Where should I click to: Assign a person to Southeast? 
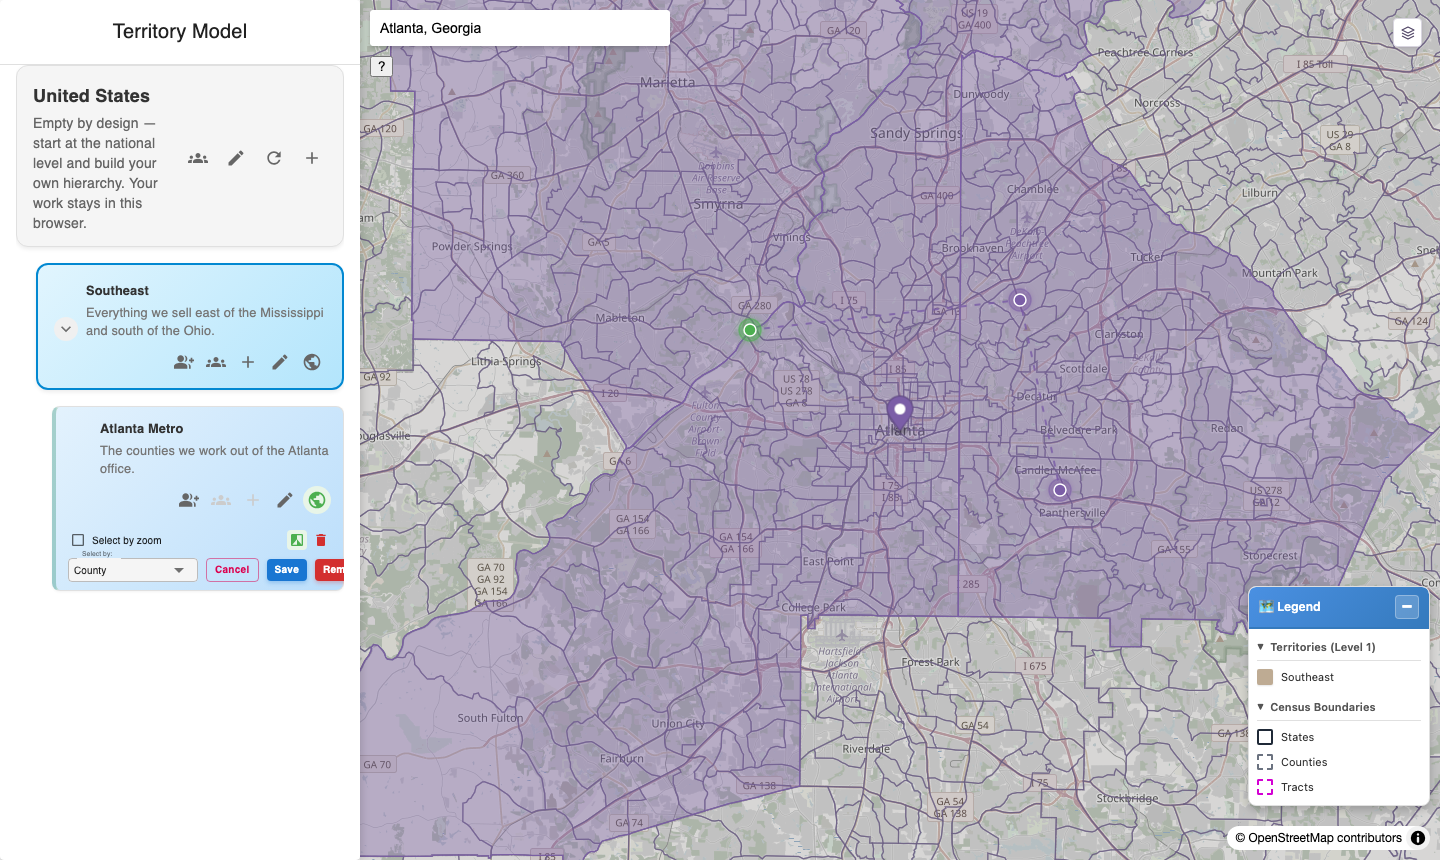point(184,362)
